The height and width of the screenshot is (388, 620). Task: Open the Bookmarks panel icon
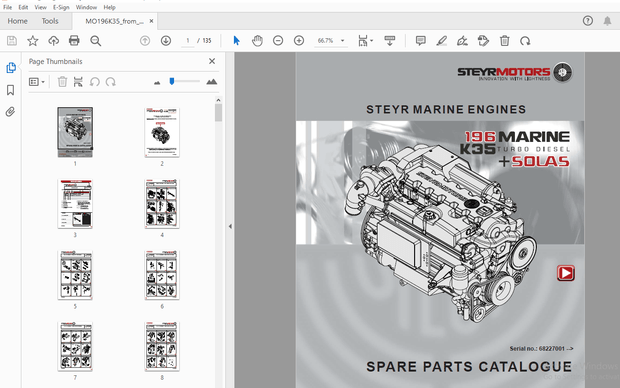pyautogui.click(x=10, y=90)
